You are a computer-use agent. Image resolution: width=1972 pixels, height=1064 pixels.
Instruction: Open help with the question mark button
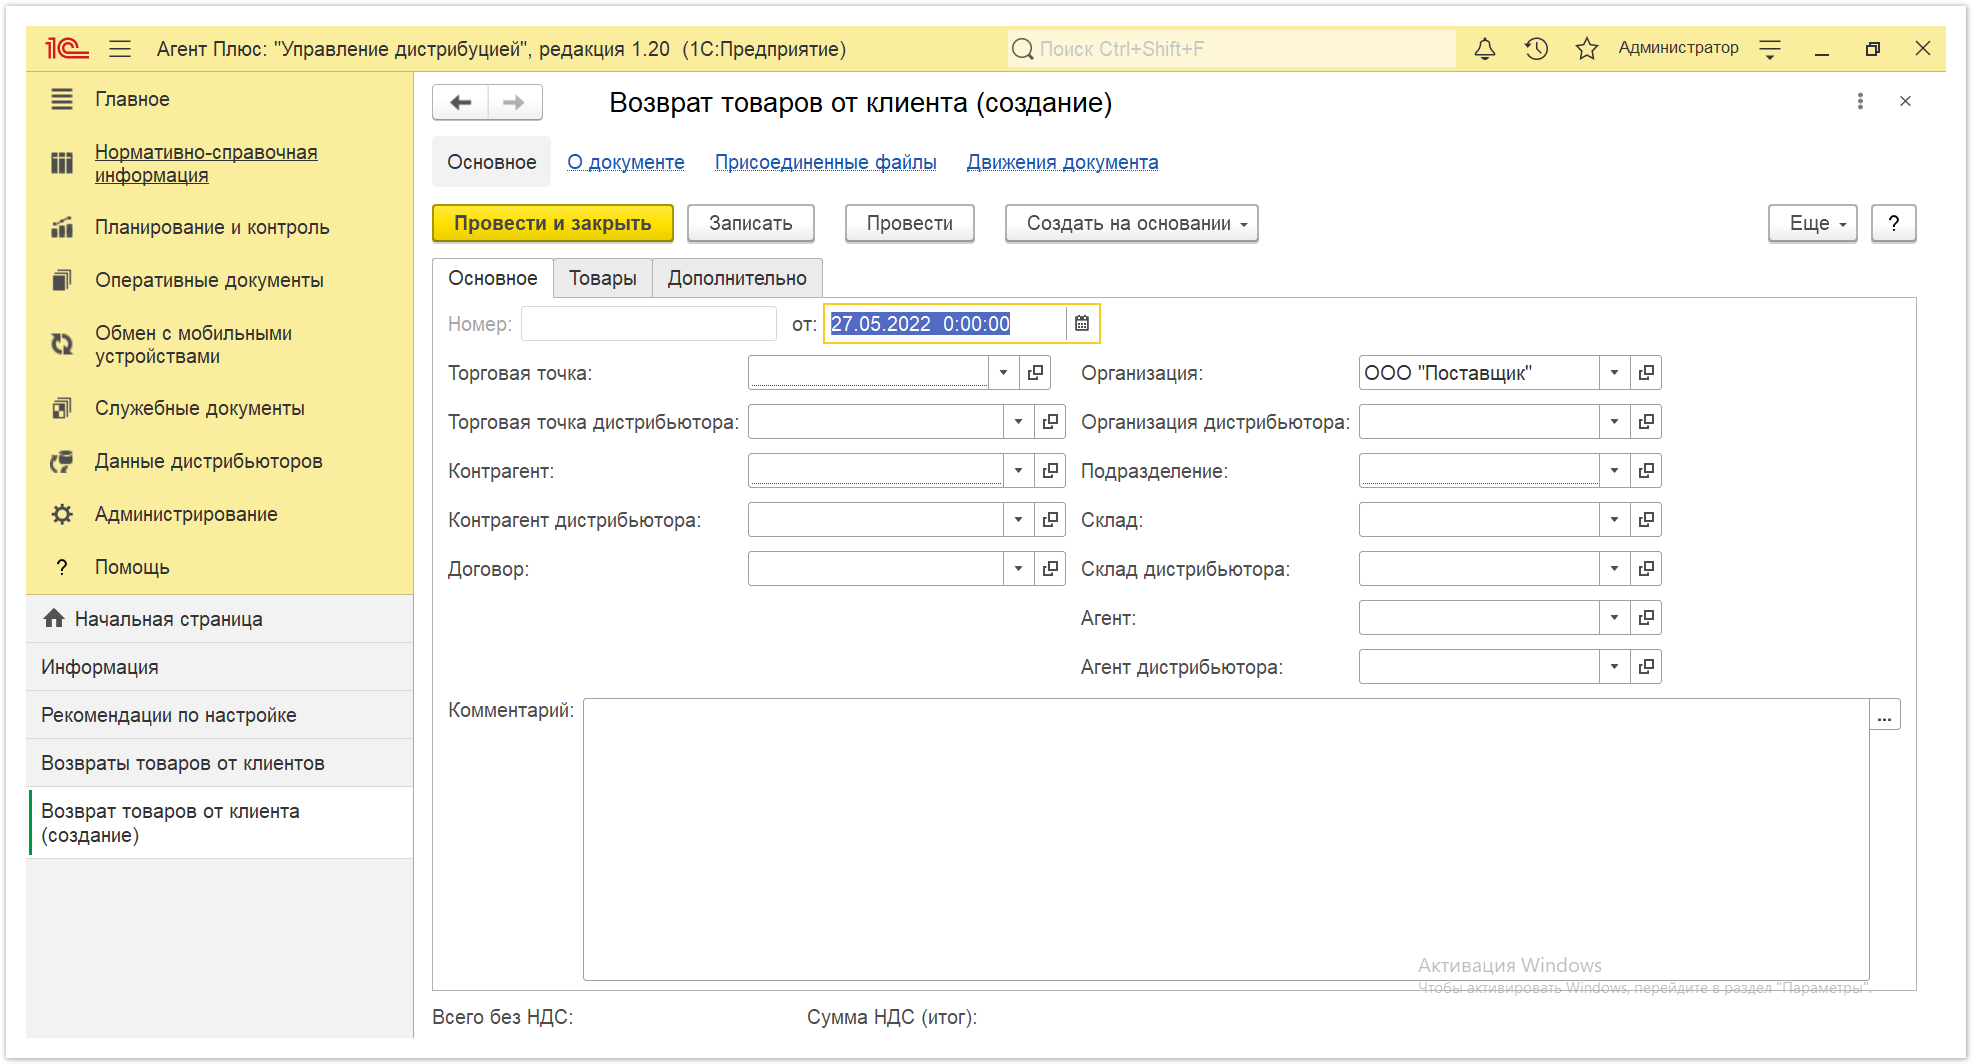1893,223
